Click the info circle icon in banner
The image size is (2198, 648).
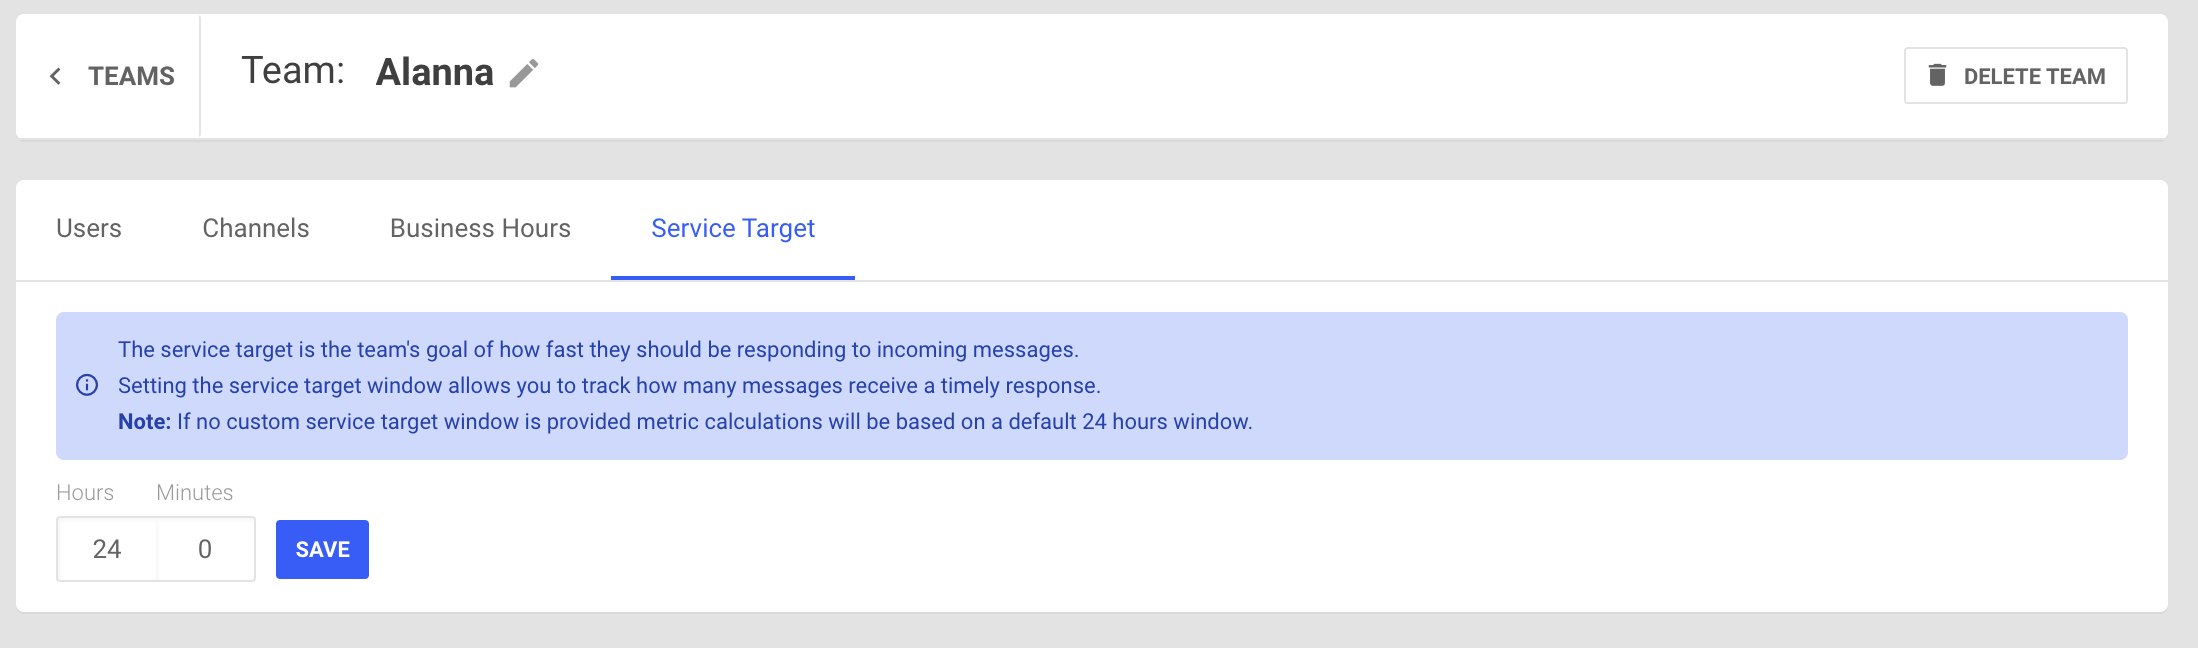pos(87,386)
